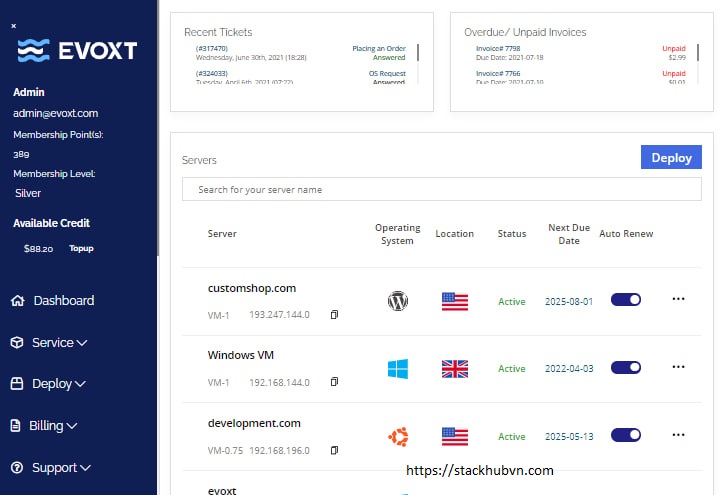
Task: Click the Location column header
Action: [x=455, y=234]
